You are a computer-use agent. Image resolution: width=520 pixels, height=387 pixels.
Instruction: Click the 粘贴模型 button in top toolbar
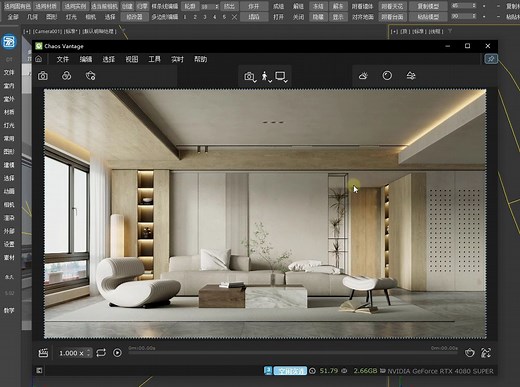coord(428,17)
